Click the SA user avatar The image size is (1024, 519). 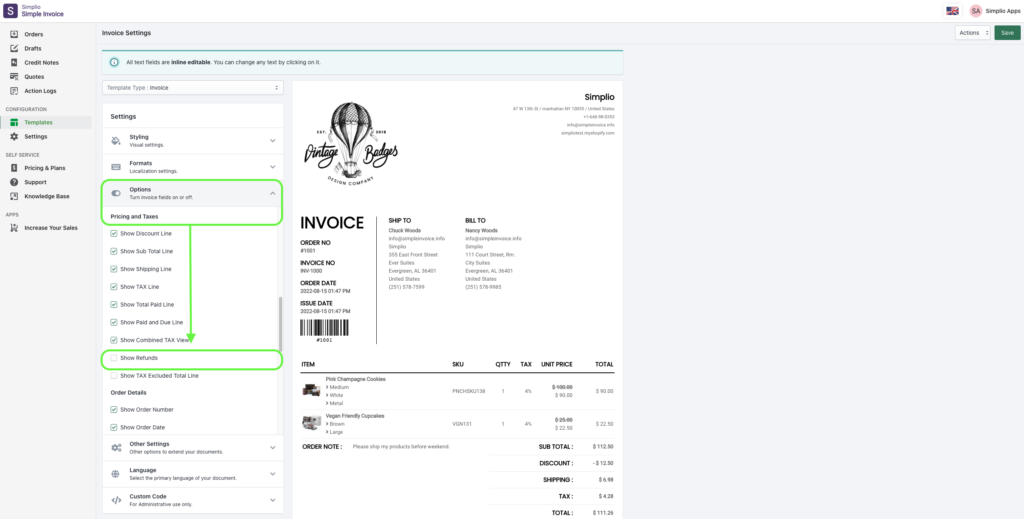[976, 10]
